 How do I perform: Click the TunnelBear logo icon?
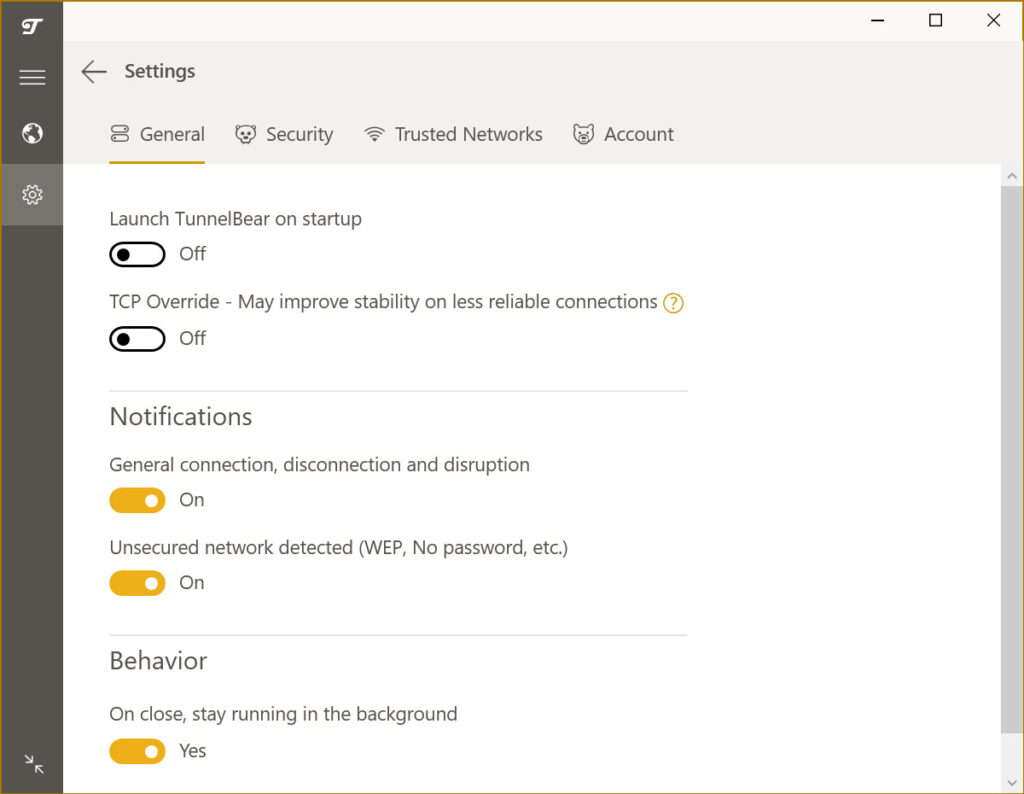click(x=31, y=26)
